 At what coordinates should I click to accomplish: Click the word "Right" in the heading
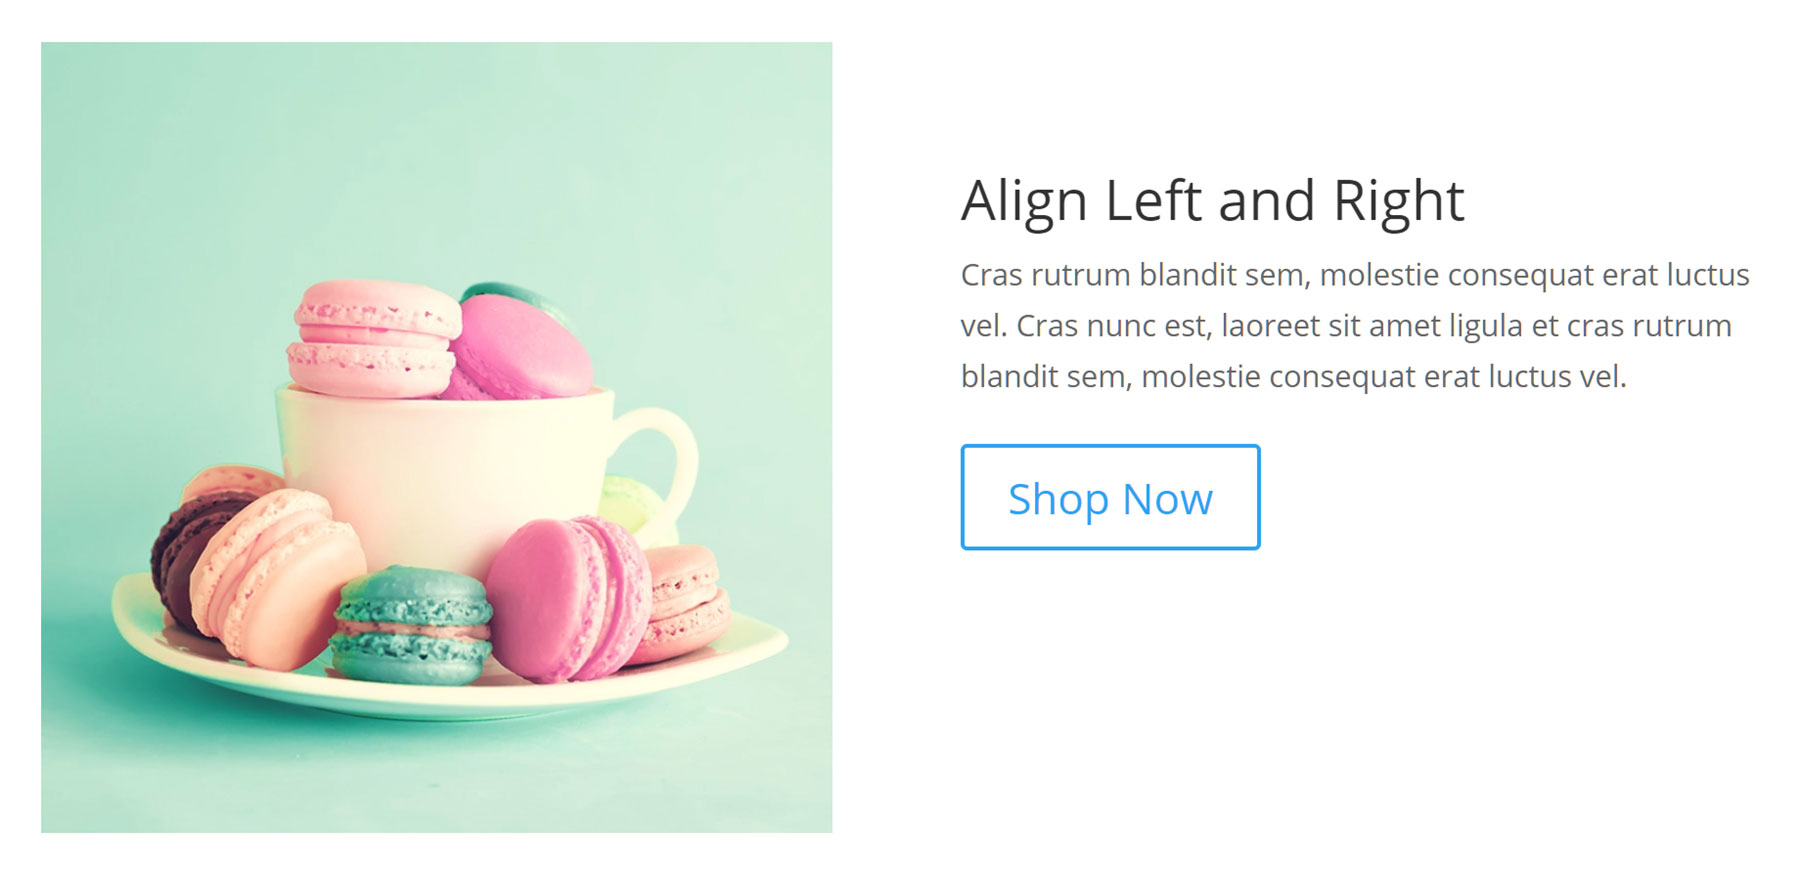tap(1398, 201)
